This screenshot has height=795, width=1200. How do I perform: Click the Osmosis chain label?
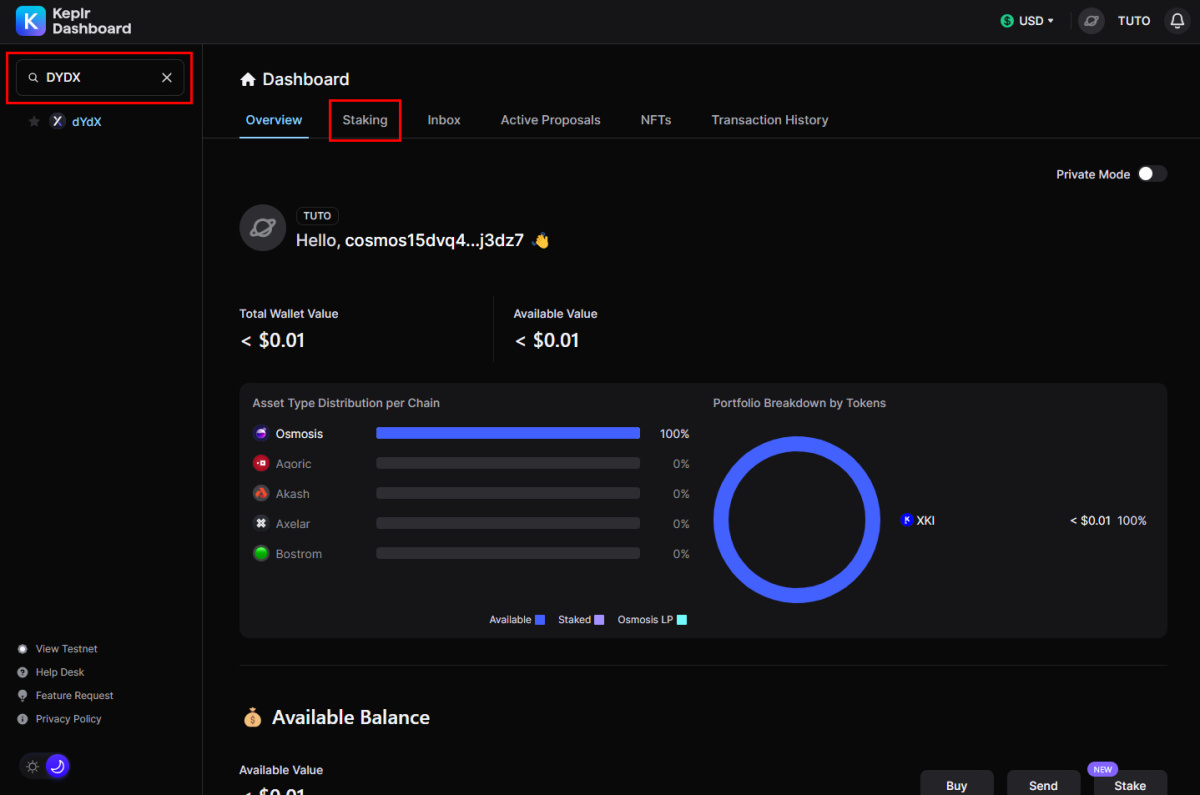(299, 434)
